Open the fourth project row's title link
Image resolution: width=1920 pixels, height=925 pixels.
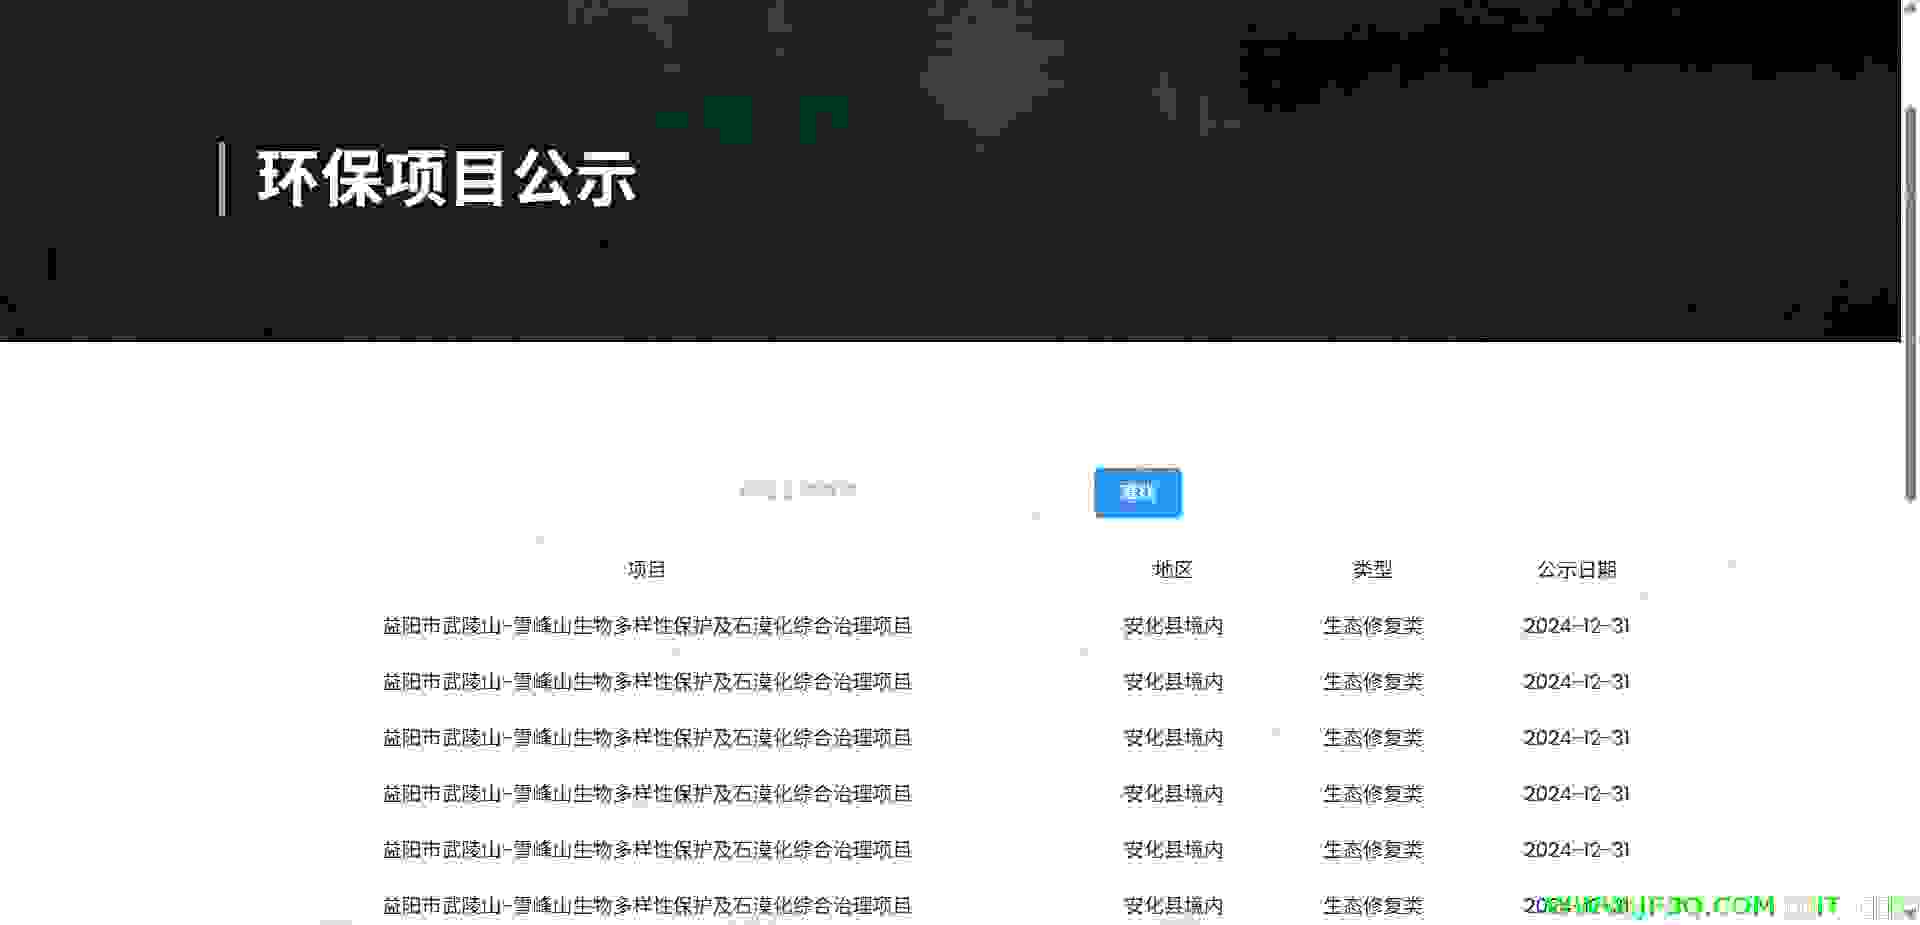647,794
